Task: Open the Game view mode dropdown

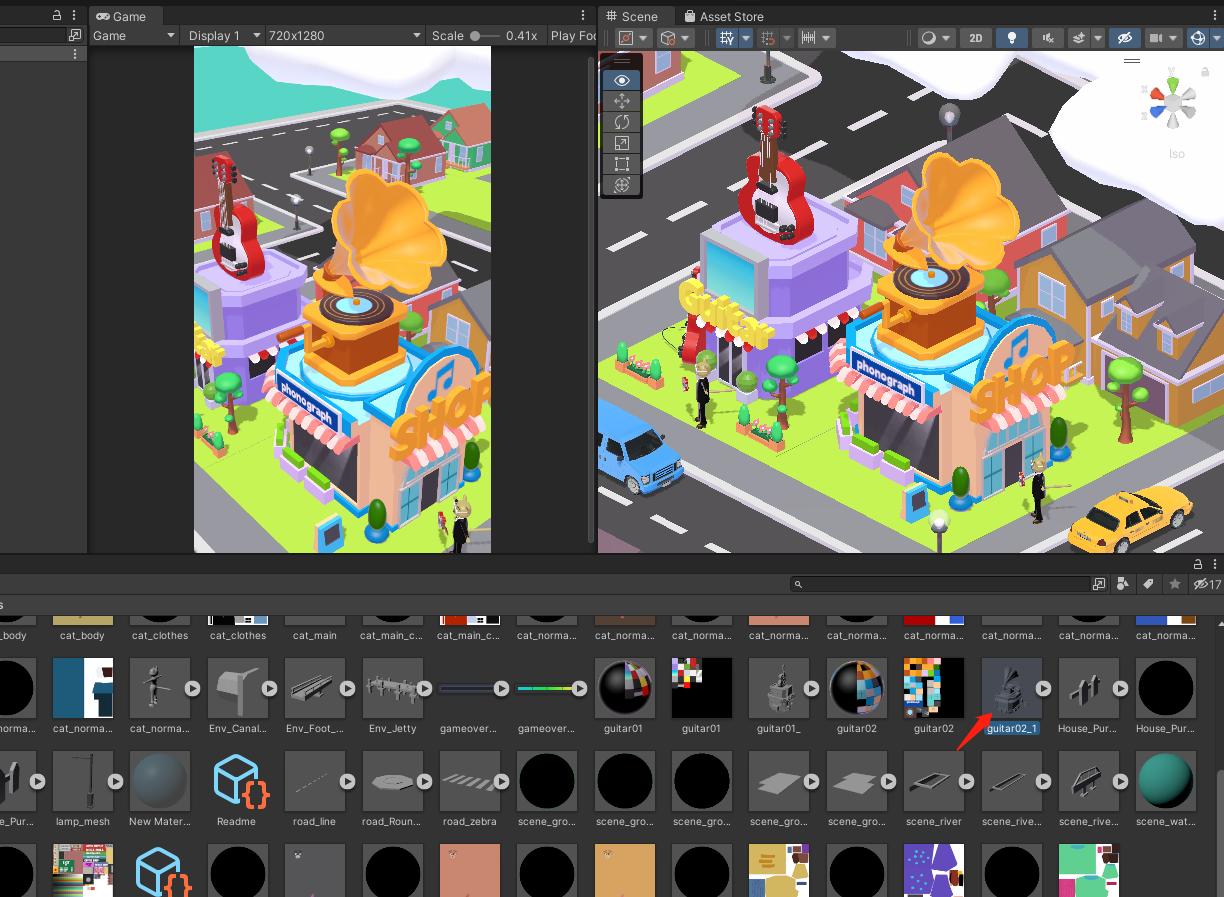Action: click(134, 36)
